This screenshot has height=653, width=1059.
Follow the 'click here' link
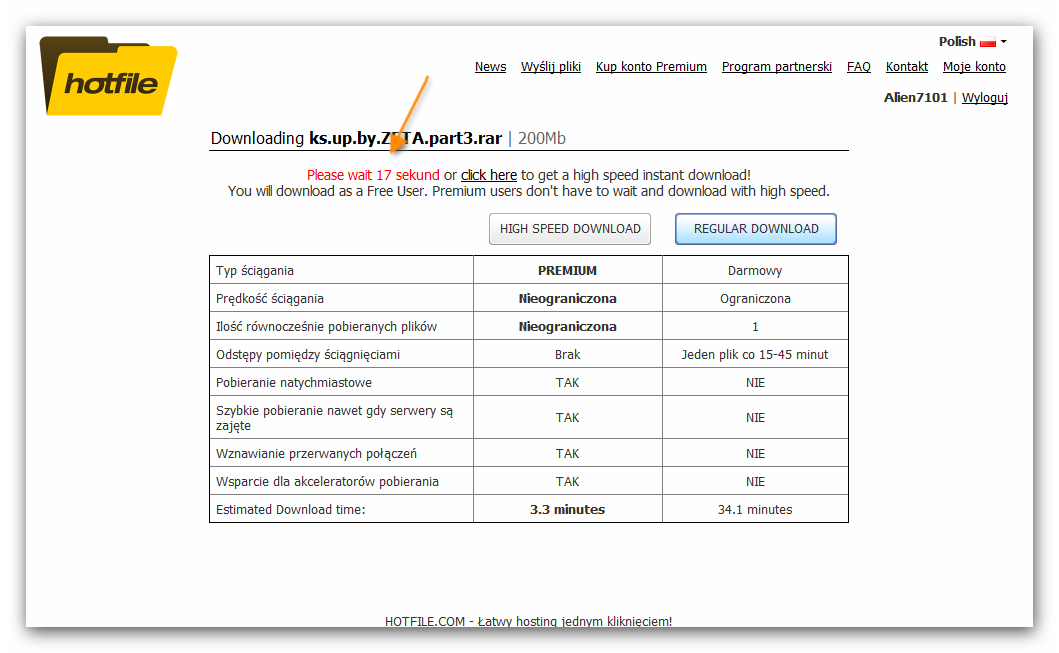pos(489,175)
